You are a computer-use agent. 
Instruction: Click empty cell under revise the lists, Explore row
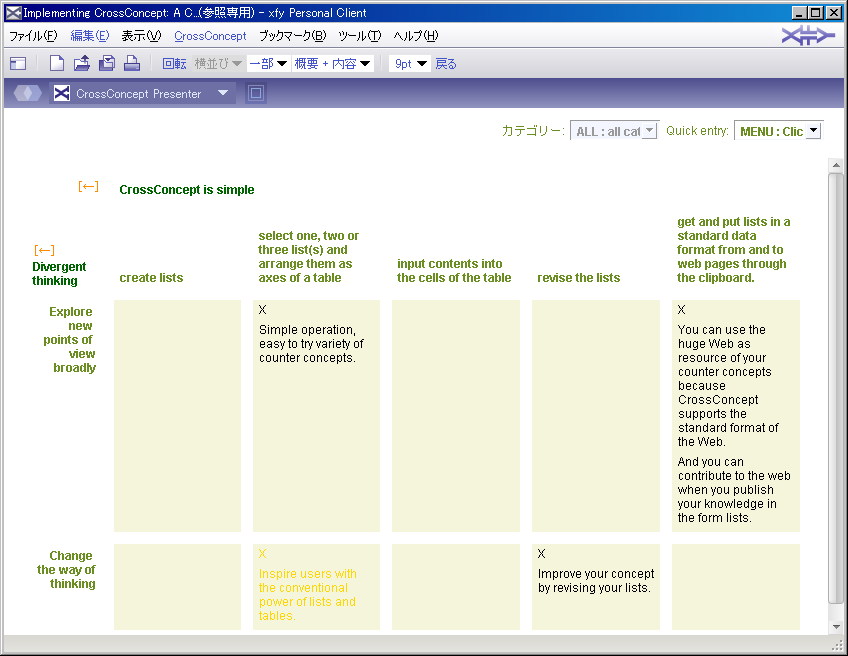point(596,416)
